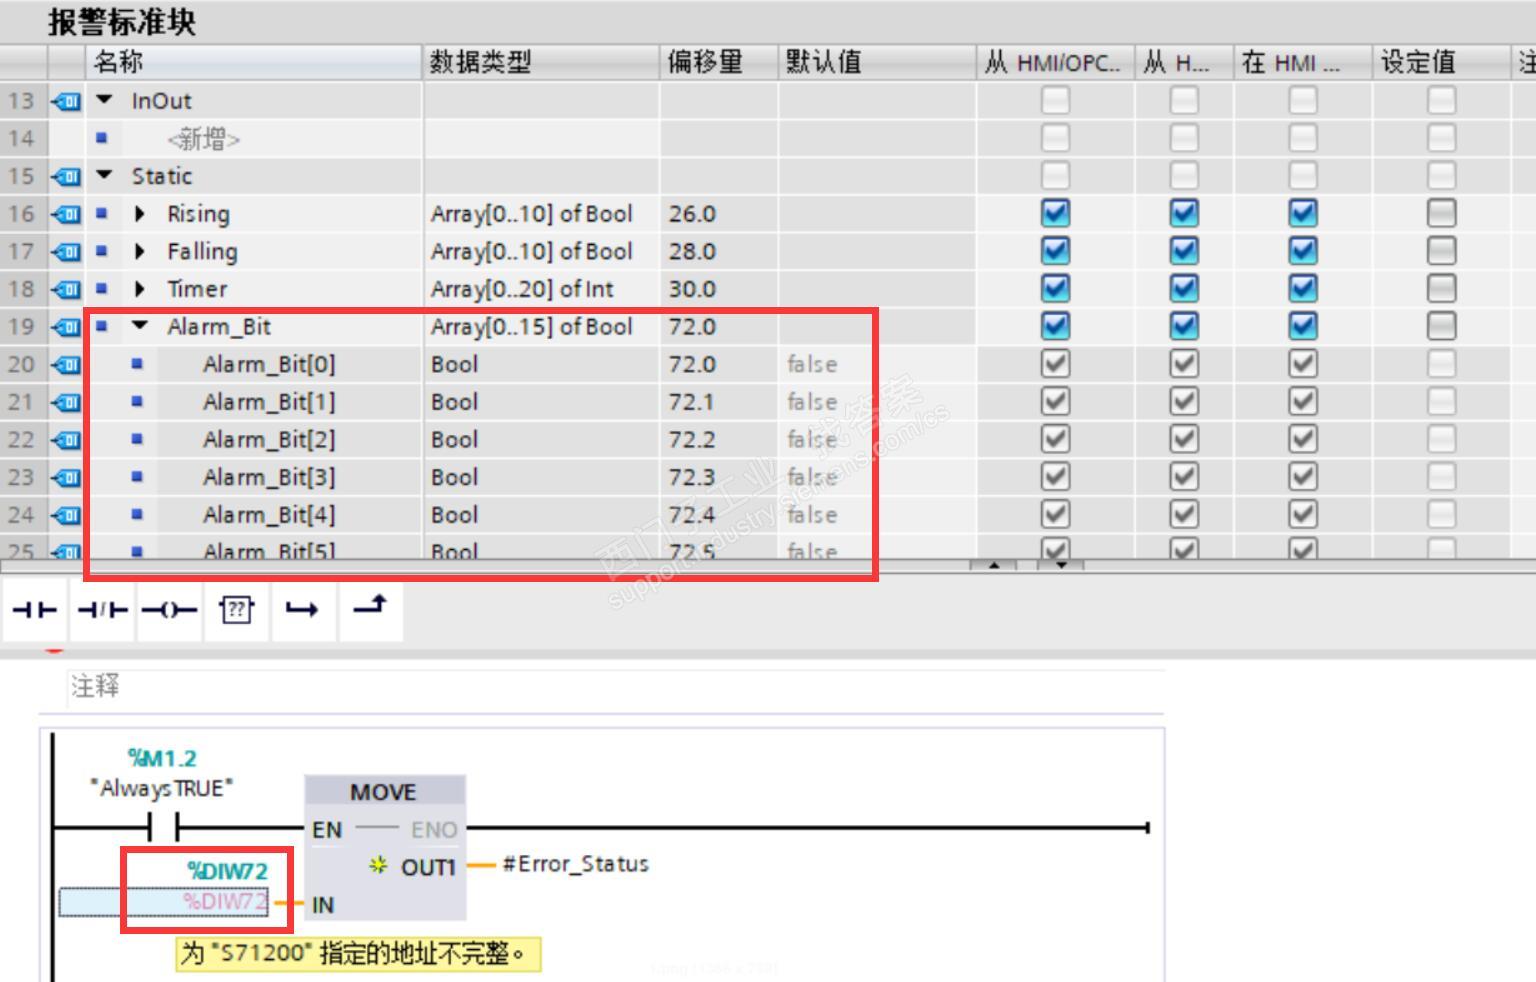The width and height of the screenshot is (1536, 982).
Task: Insert a normally closed contact
Action: (x=102, y=609)
